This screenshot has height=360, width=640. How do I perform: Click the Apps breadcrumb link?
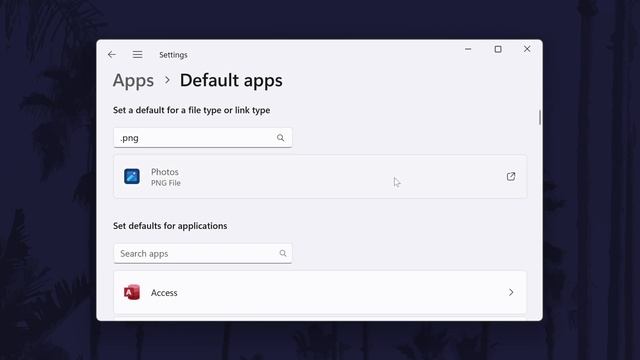pos(133,81)
